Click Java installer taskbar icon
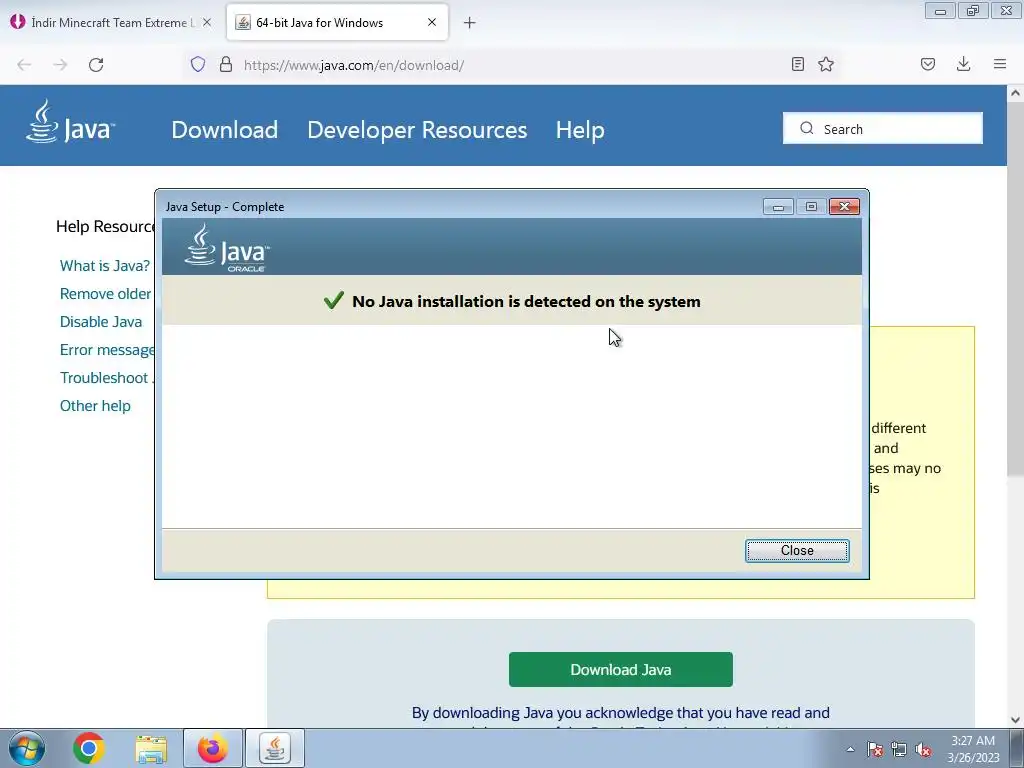The image size is (1024, 768). (x=275, y=748)
